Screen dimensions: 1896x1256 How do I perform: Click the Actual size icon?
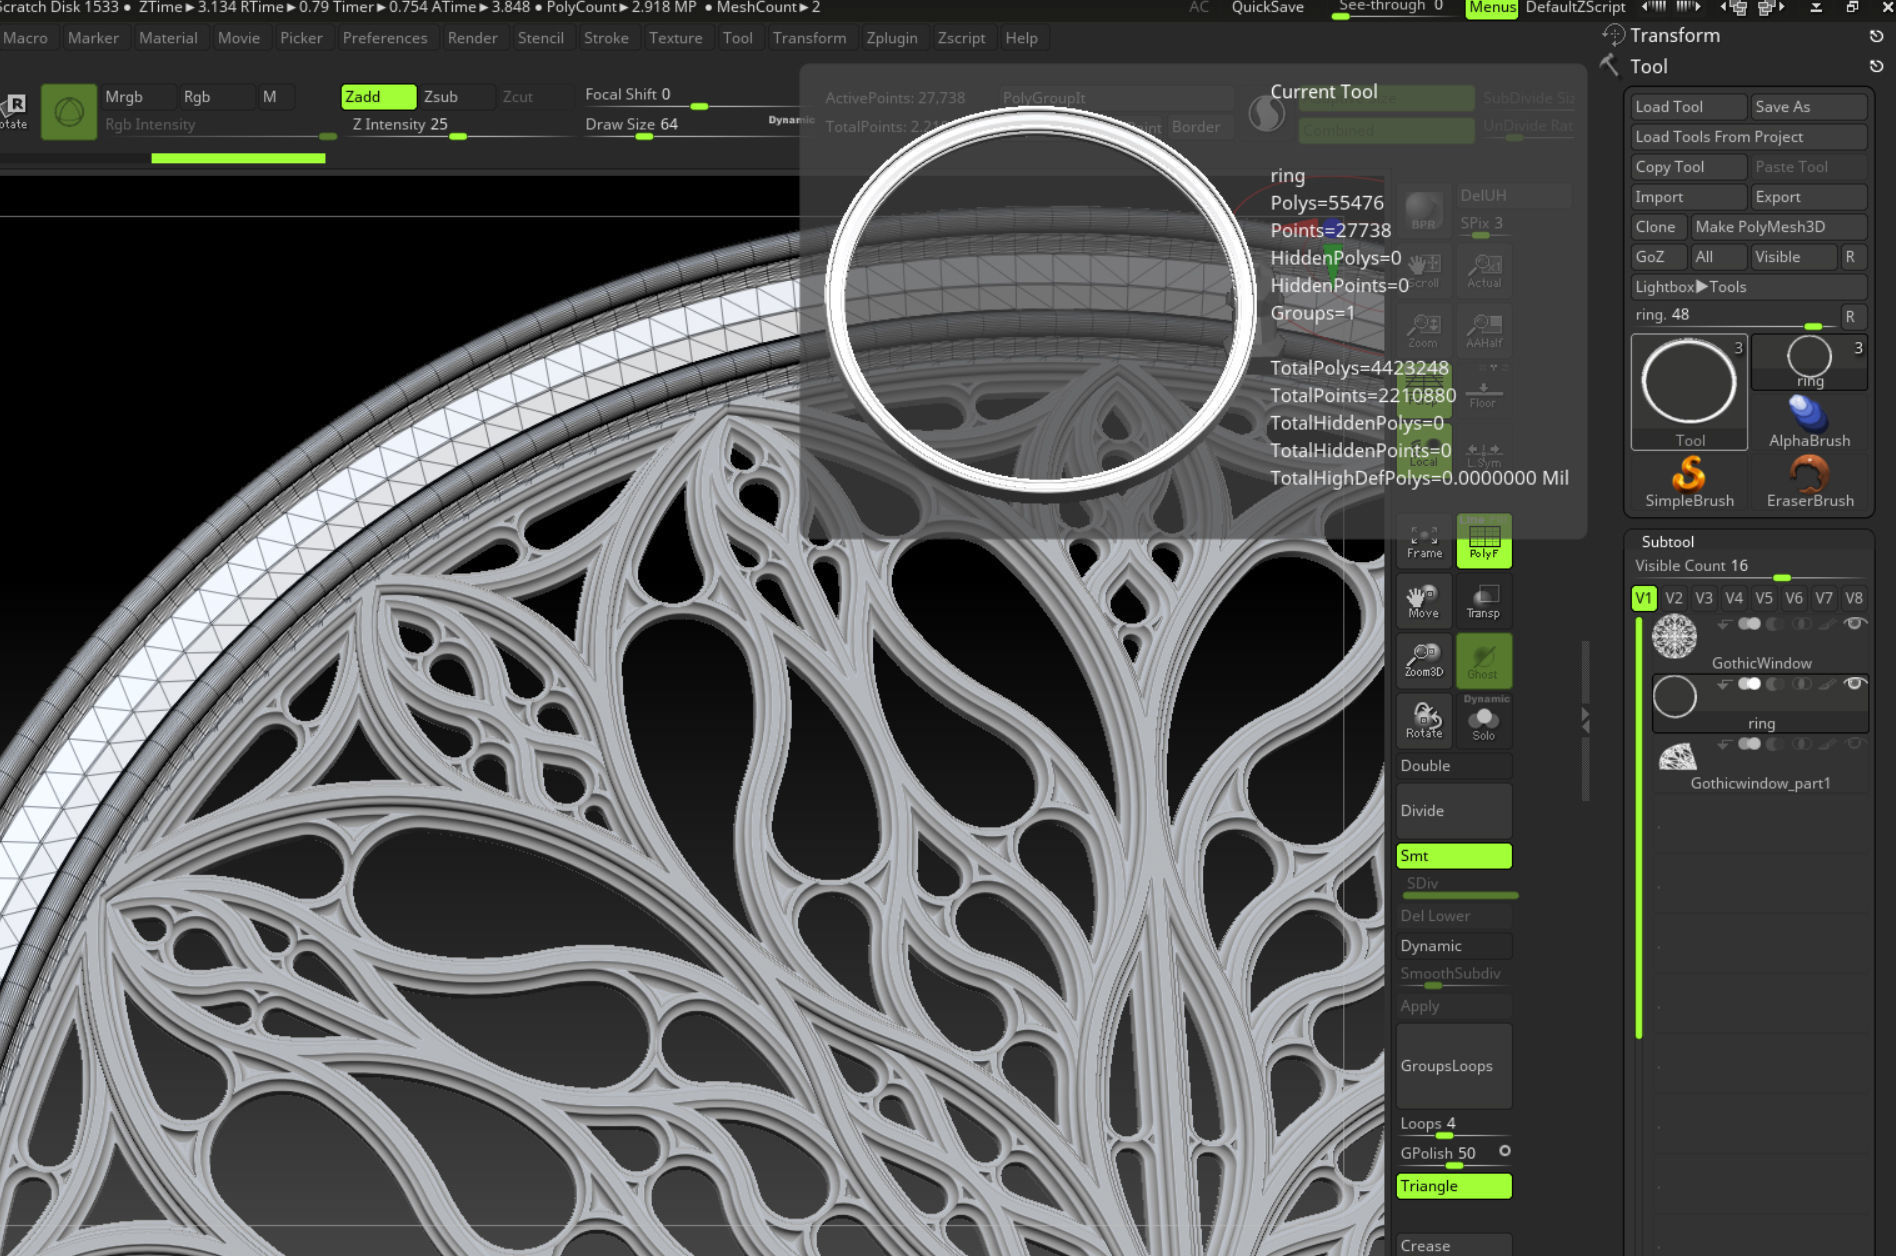tap(1484, 271)
